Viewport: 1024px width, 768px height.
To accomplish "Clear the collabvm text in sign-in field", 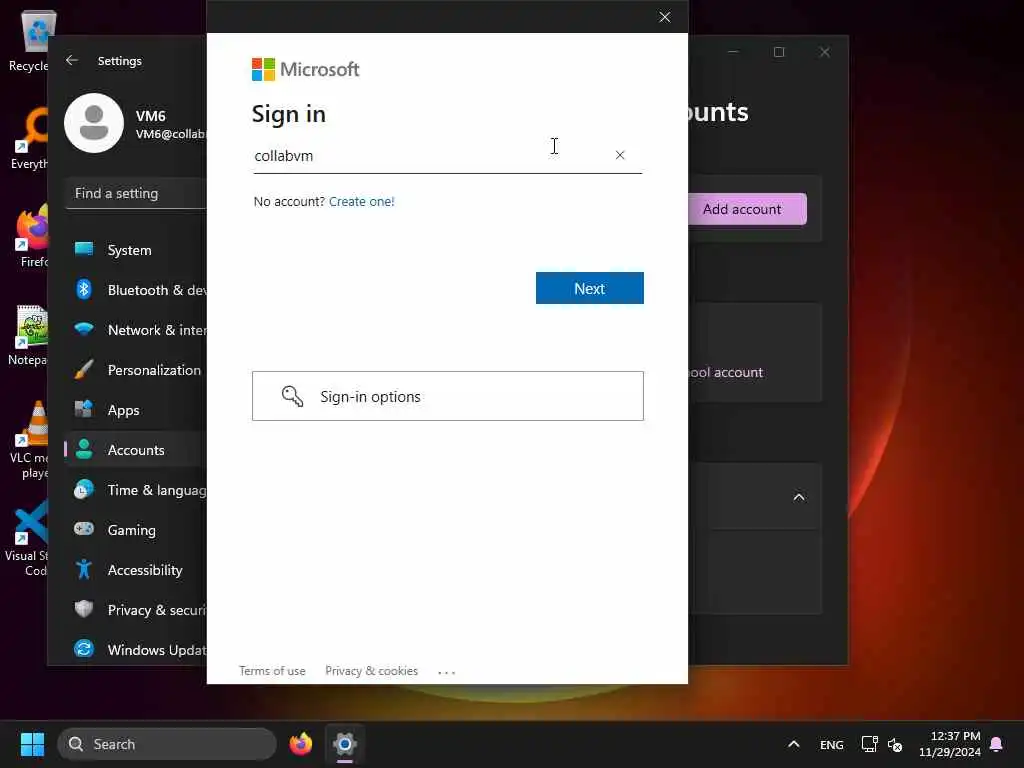I will [620, 155].
